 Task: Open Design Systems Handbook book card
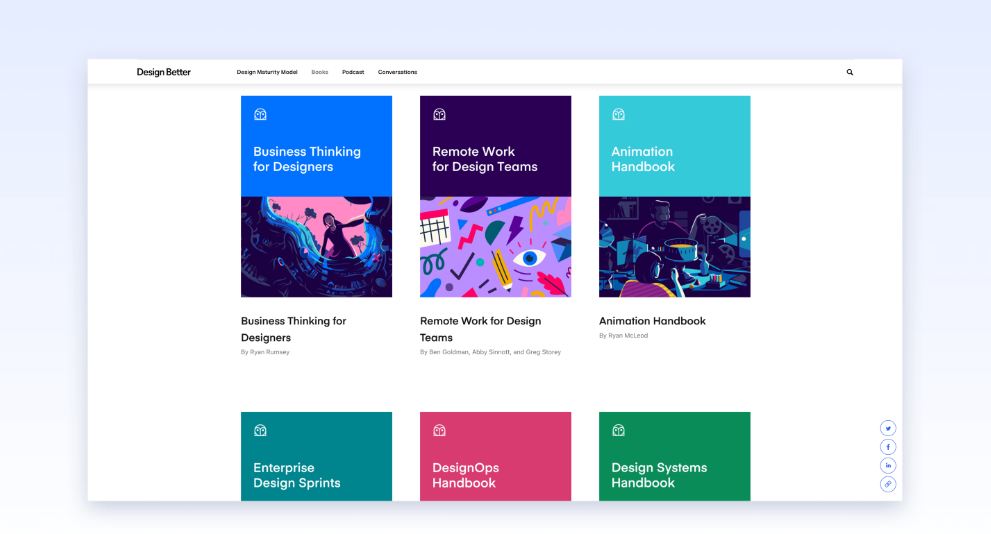674,456
